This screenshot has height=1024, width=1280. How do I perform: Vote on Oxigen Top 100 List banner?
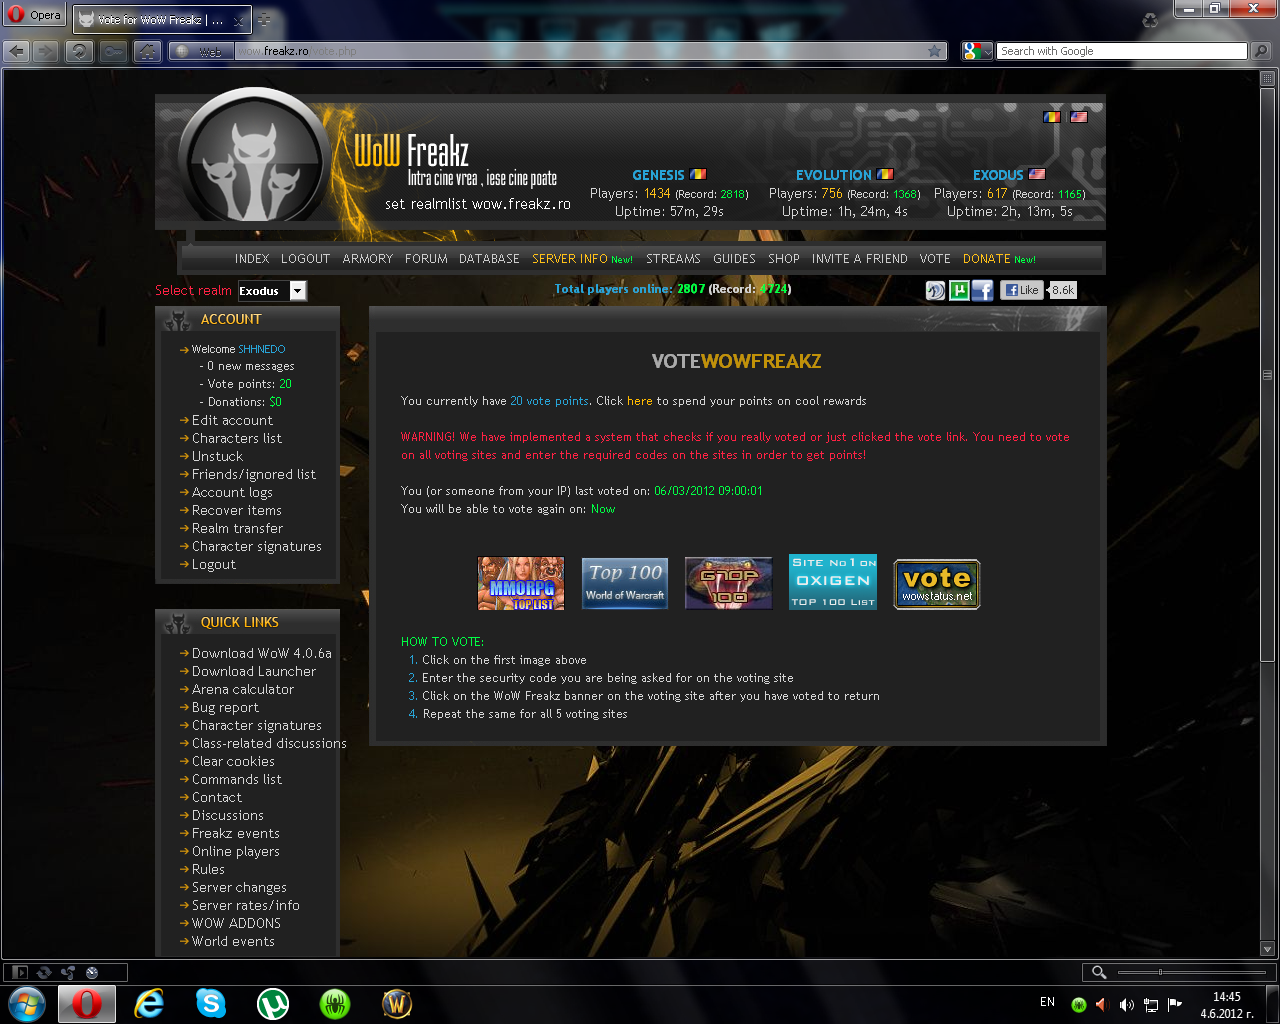pyautogui.click(x=833, y=581)
